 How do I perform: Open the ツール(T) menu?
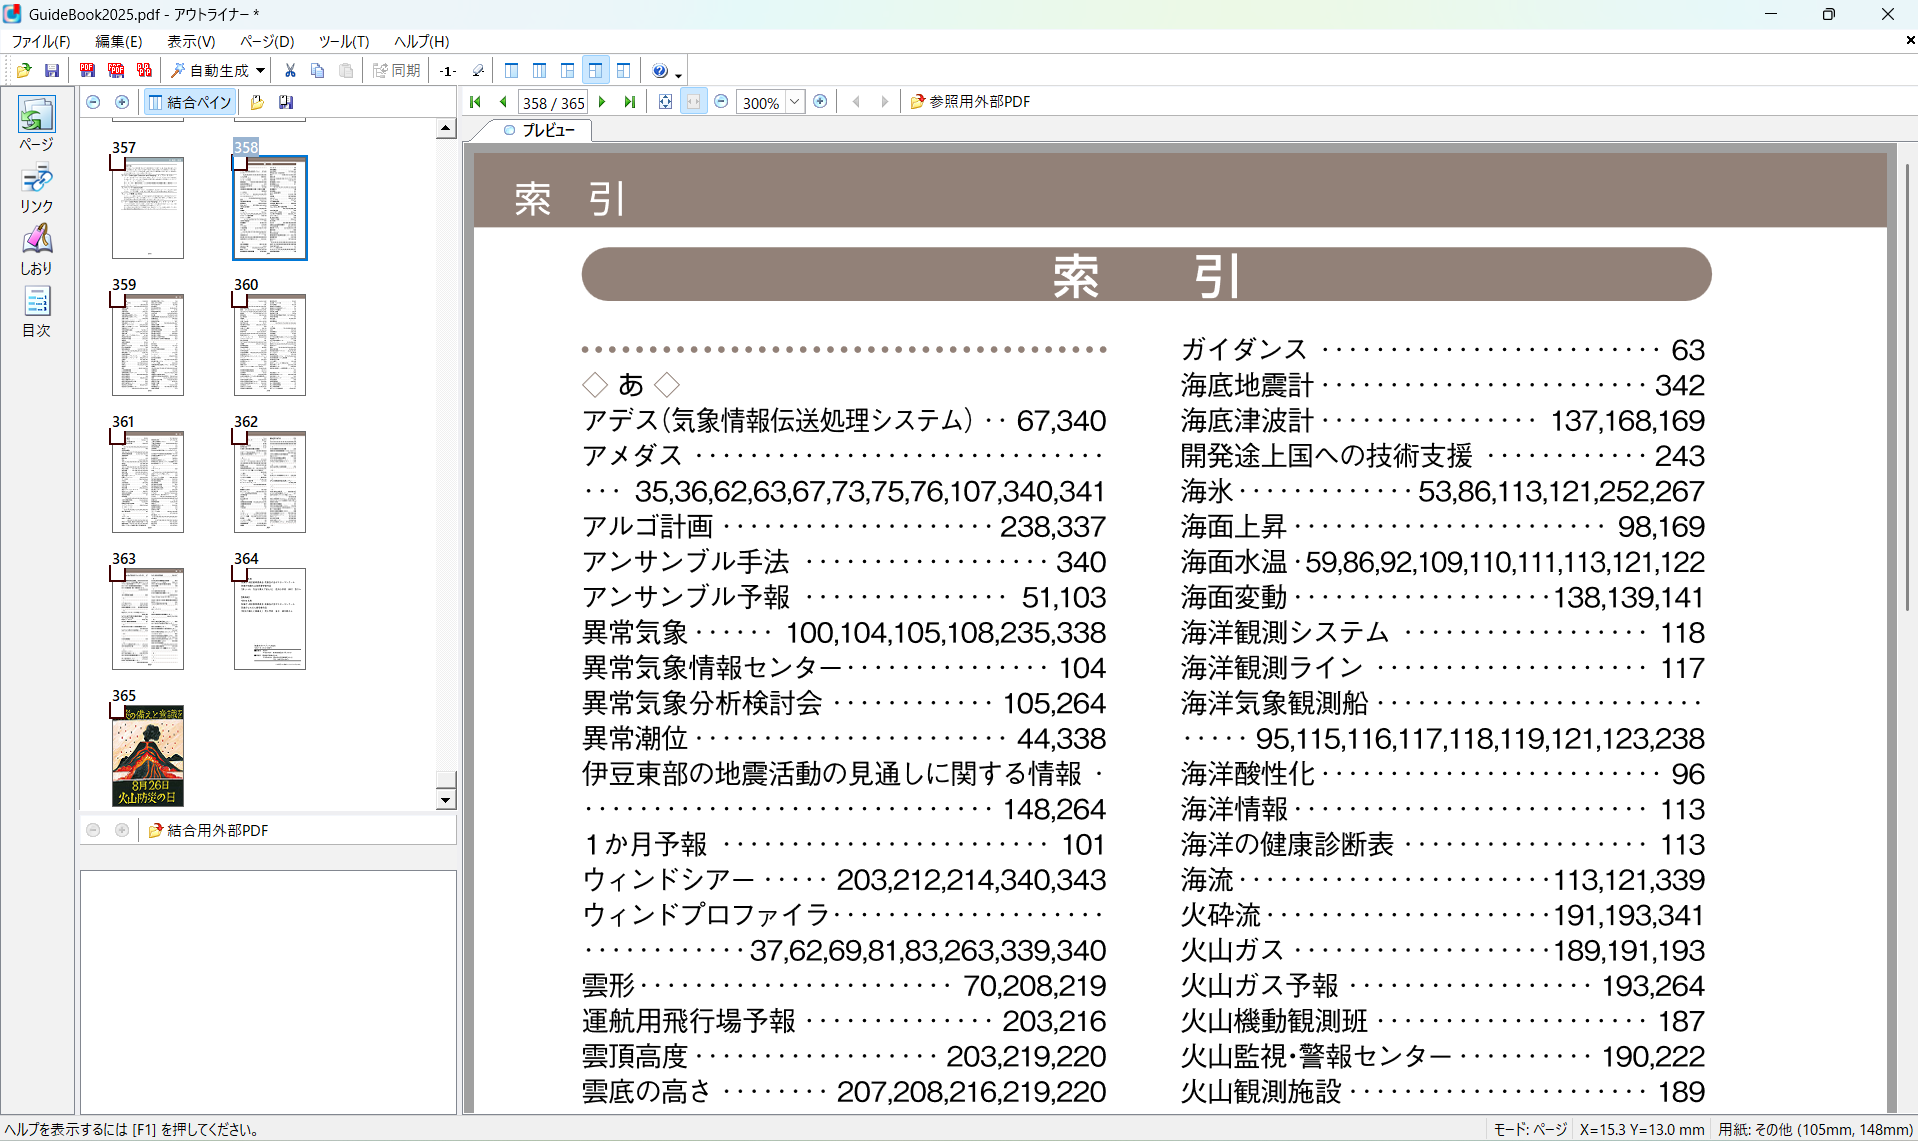pos(343,41)
